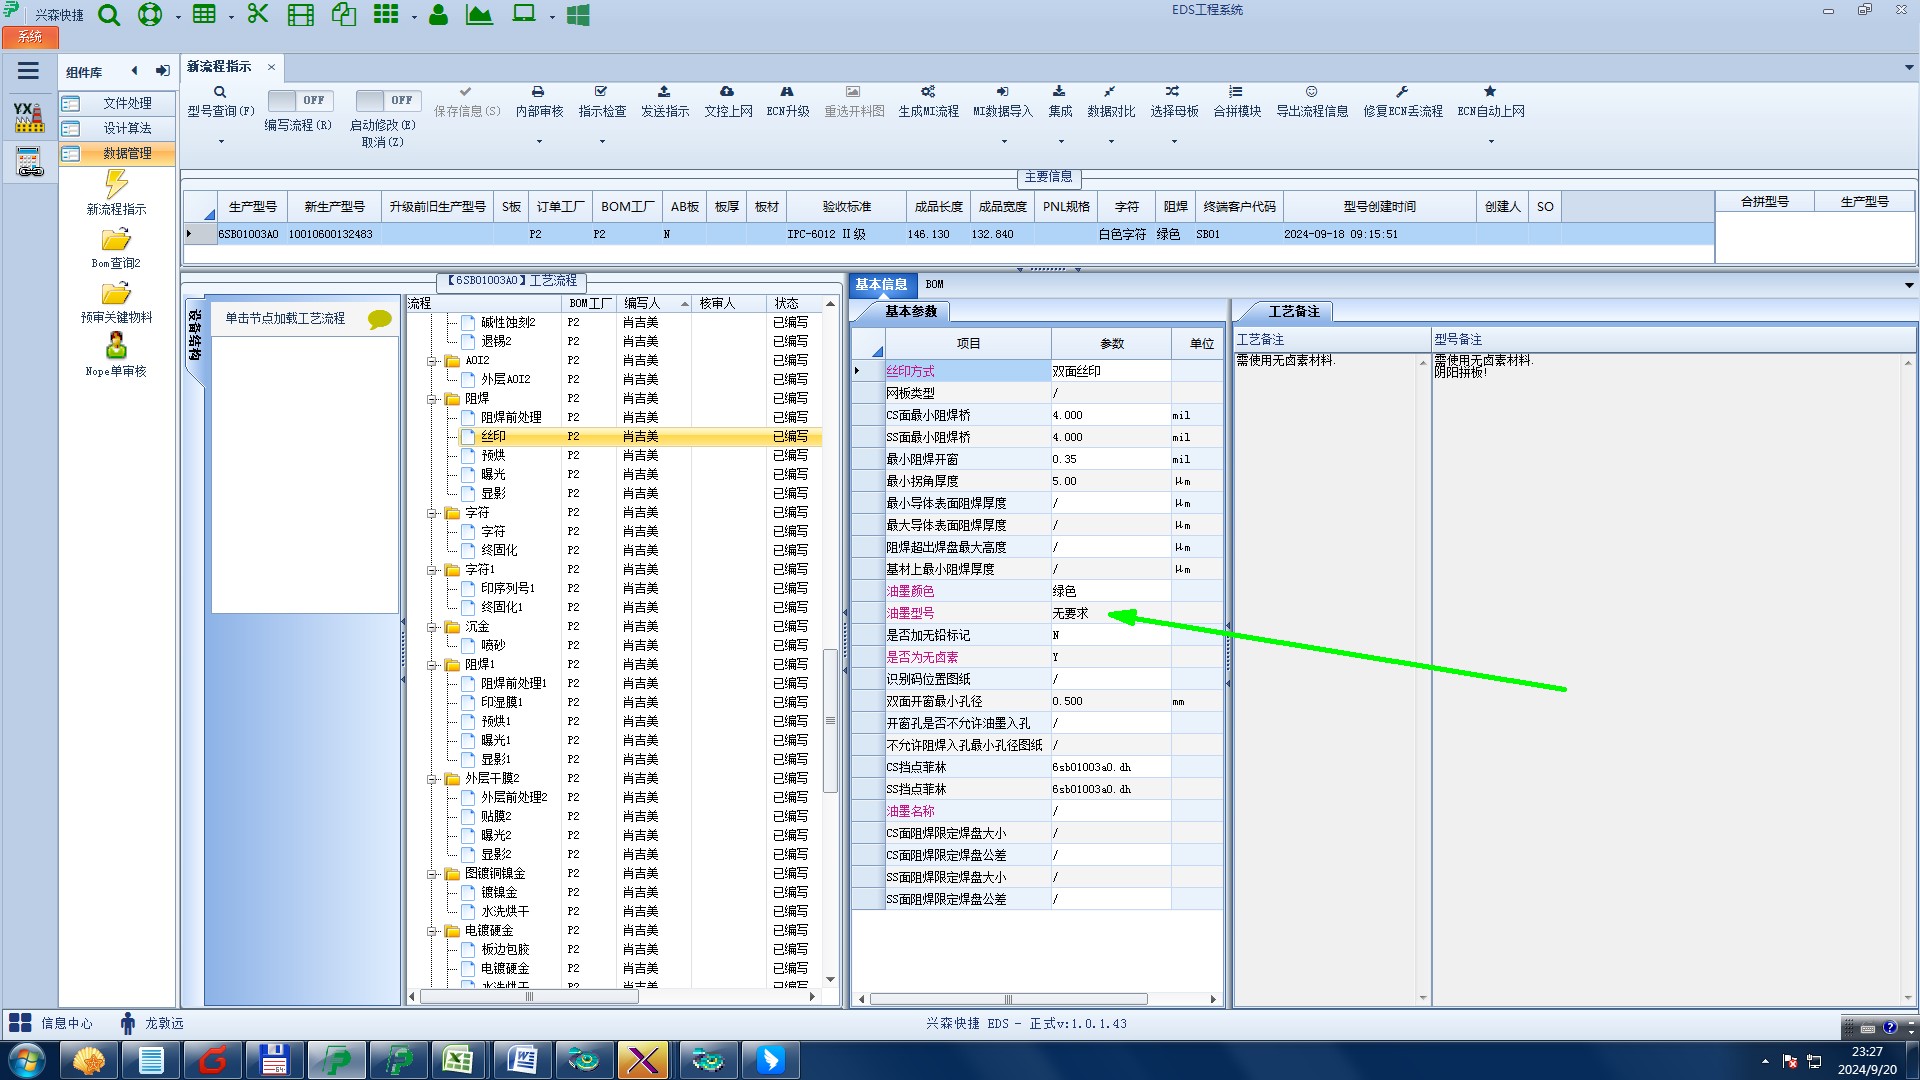The image size is (1920, 1080).
Task: Click the 数据对比 toolbar icon
Action: tap(1110, 92)
